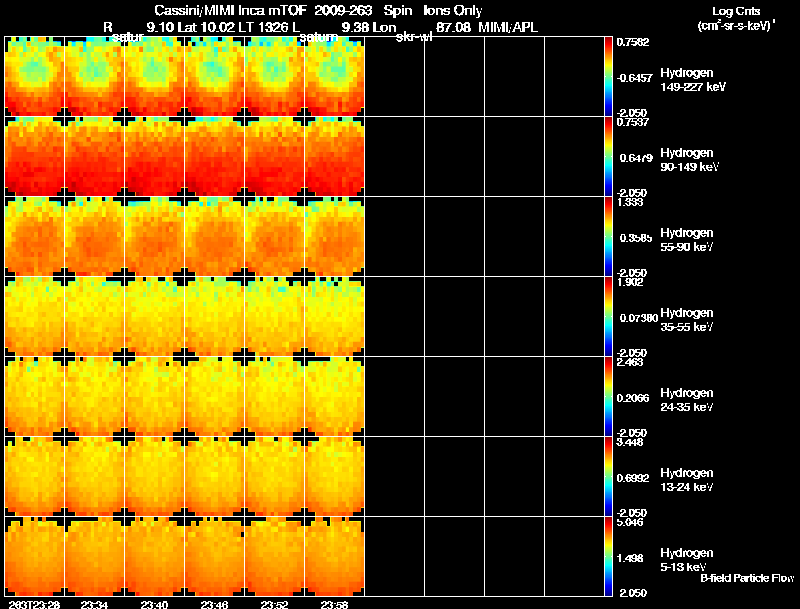Image resolution: width=800 pixels, height=609 pixels.
Task: Select the 35-55 keV image at 23:46
Action: tap(214, 317)
